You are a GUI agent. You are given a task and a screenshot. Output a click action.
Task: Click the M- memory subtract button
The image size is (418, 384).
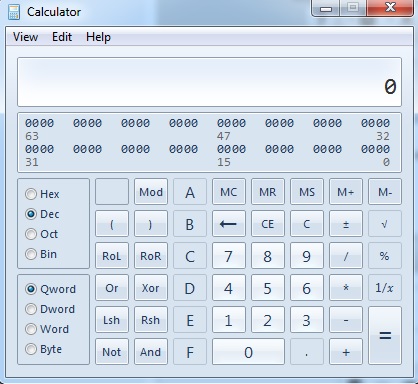[385, 192]
